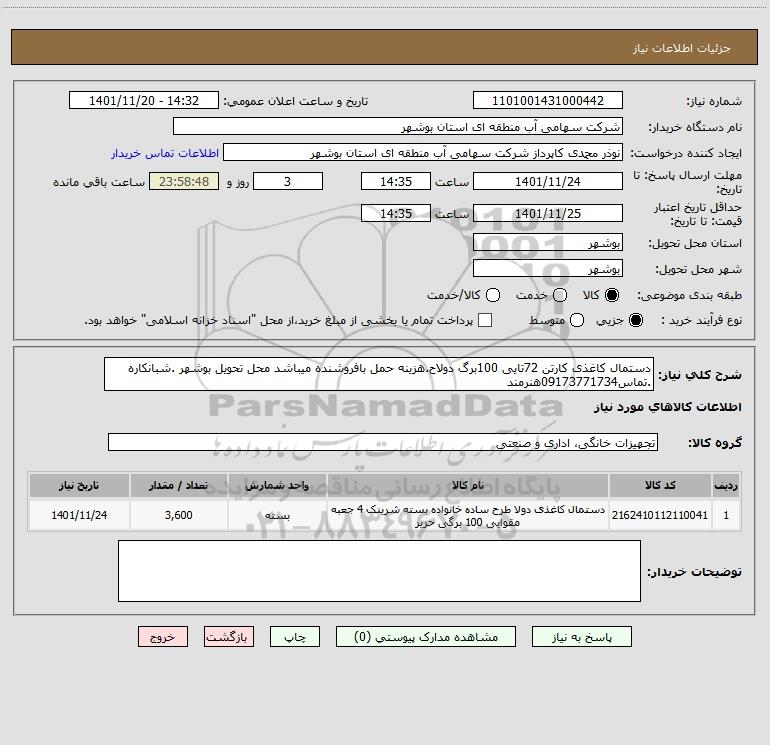Click the request creator name field

pyautogui.click(x=423, y=153)
